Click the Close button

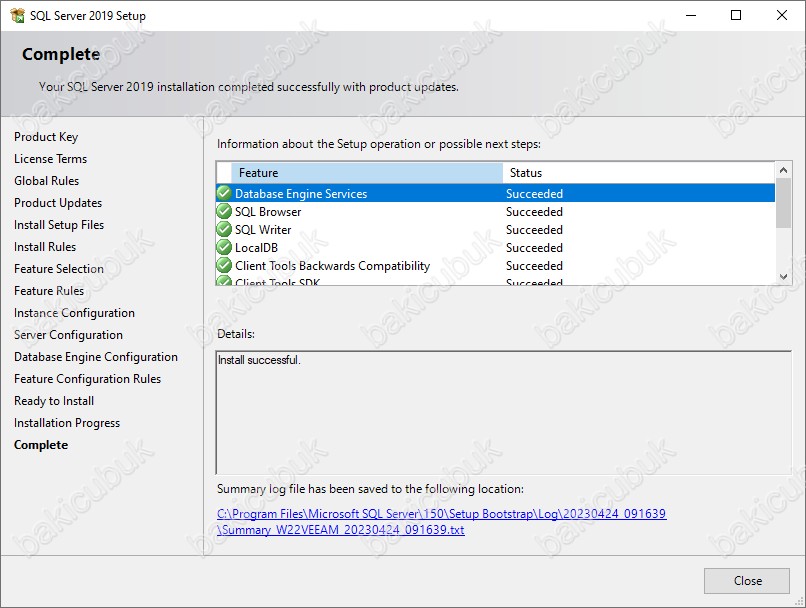747,581
